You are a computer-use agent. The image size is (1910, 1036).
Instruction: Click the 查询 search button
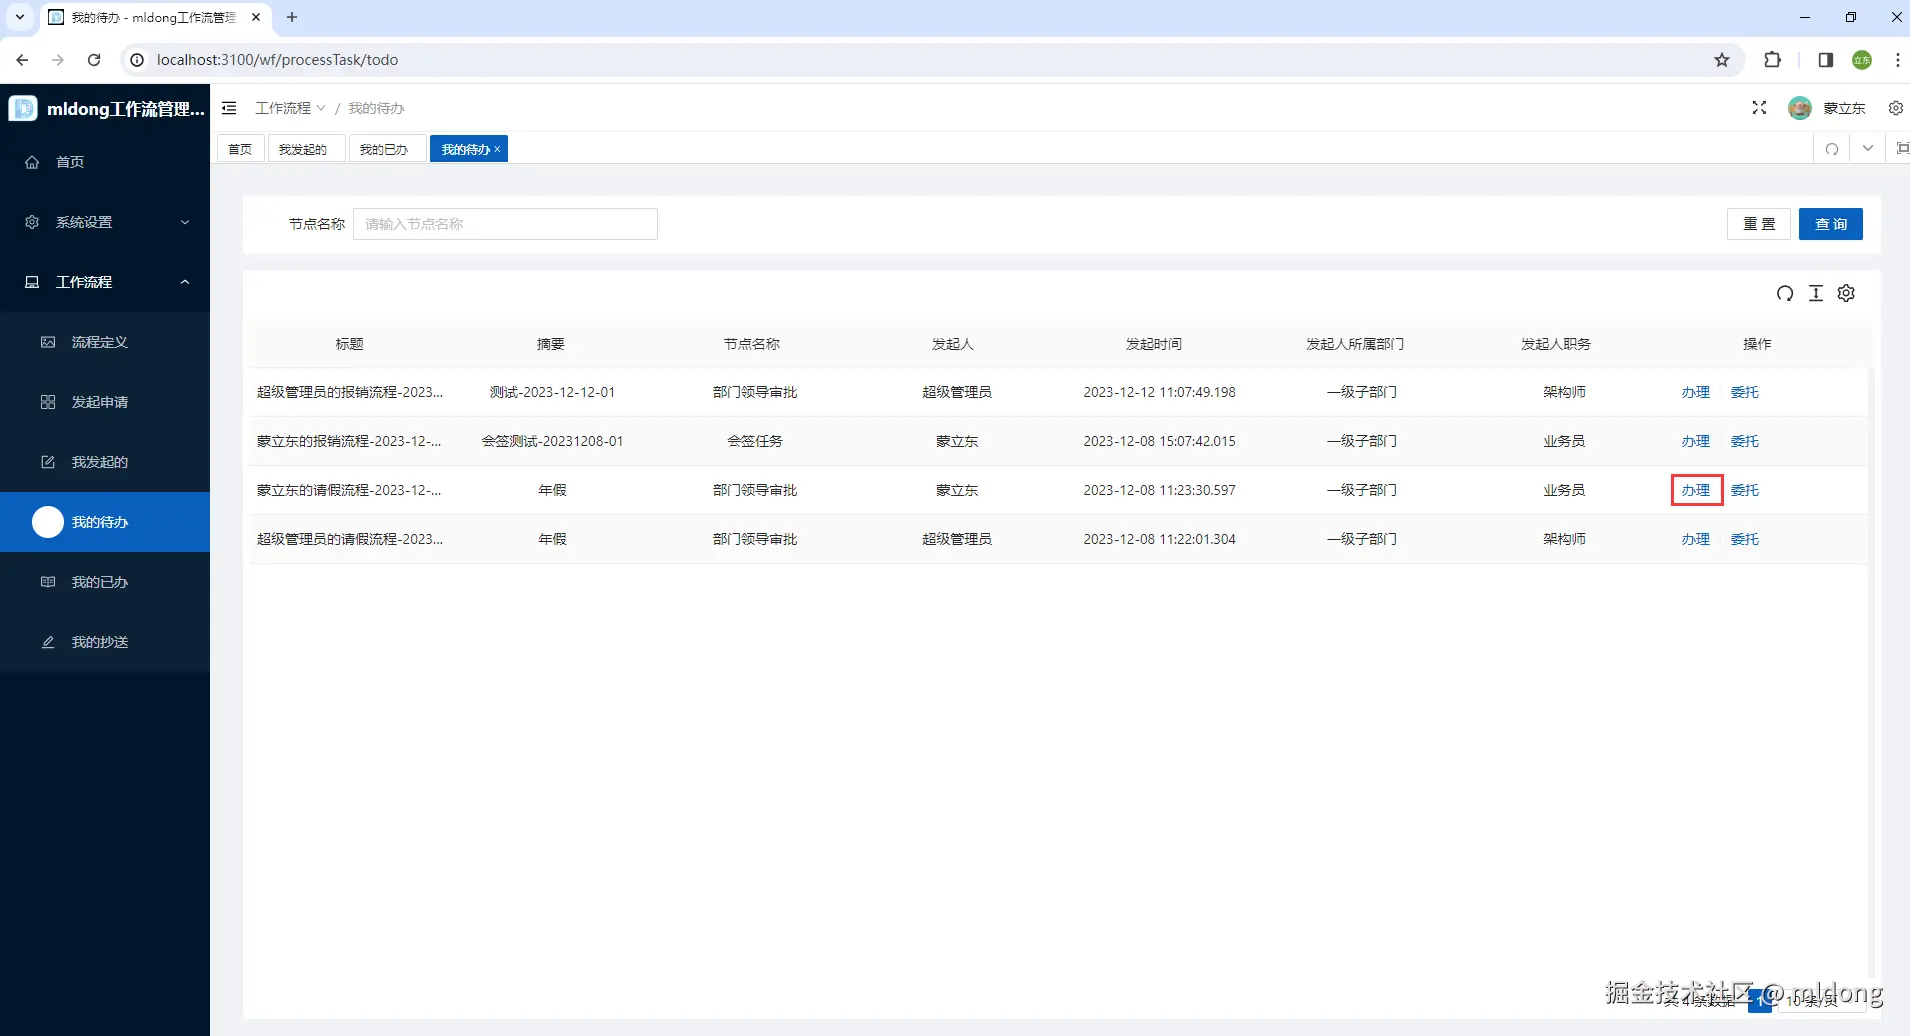[1831, 224]
